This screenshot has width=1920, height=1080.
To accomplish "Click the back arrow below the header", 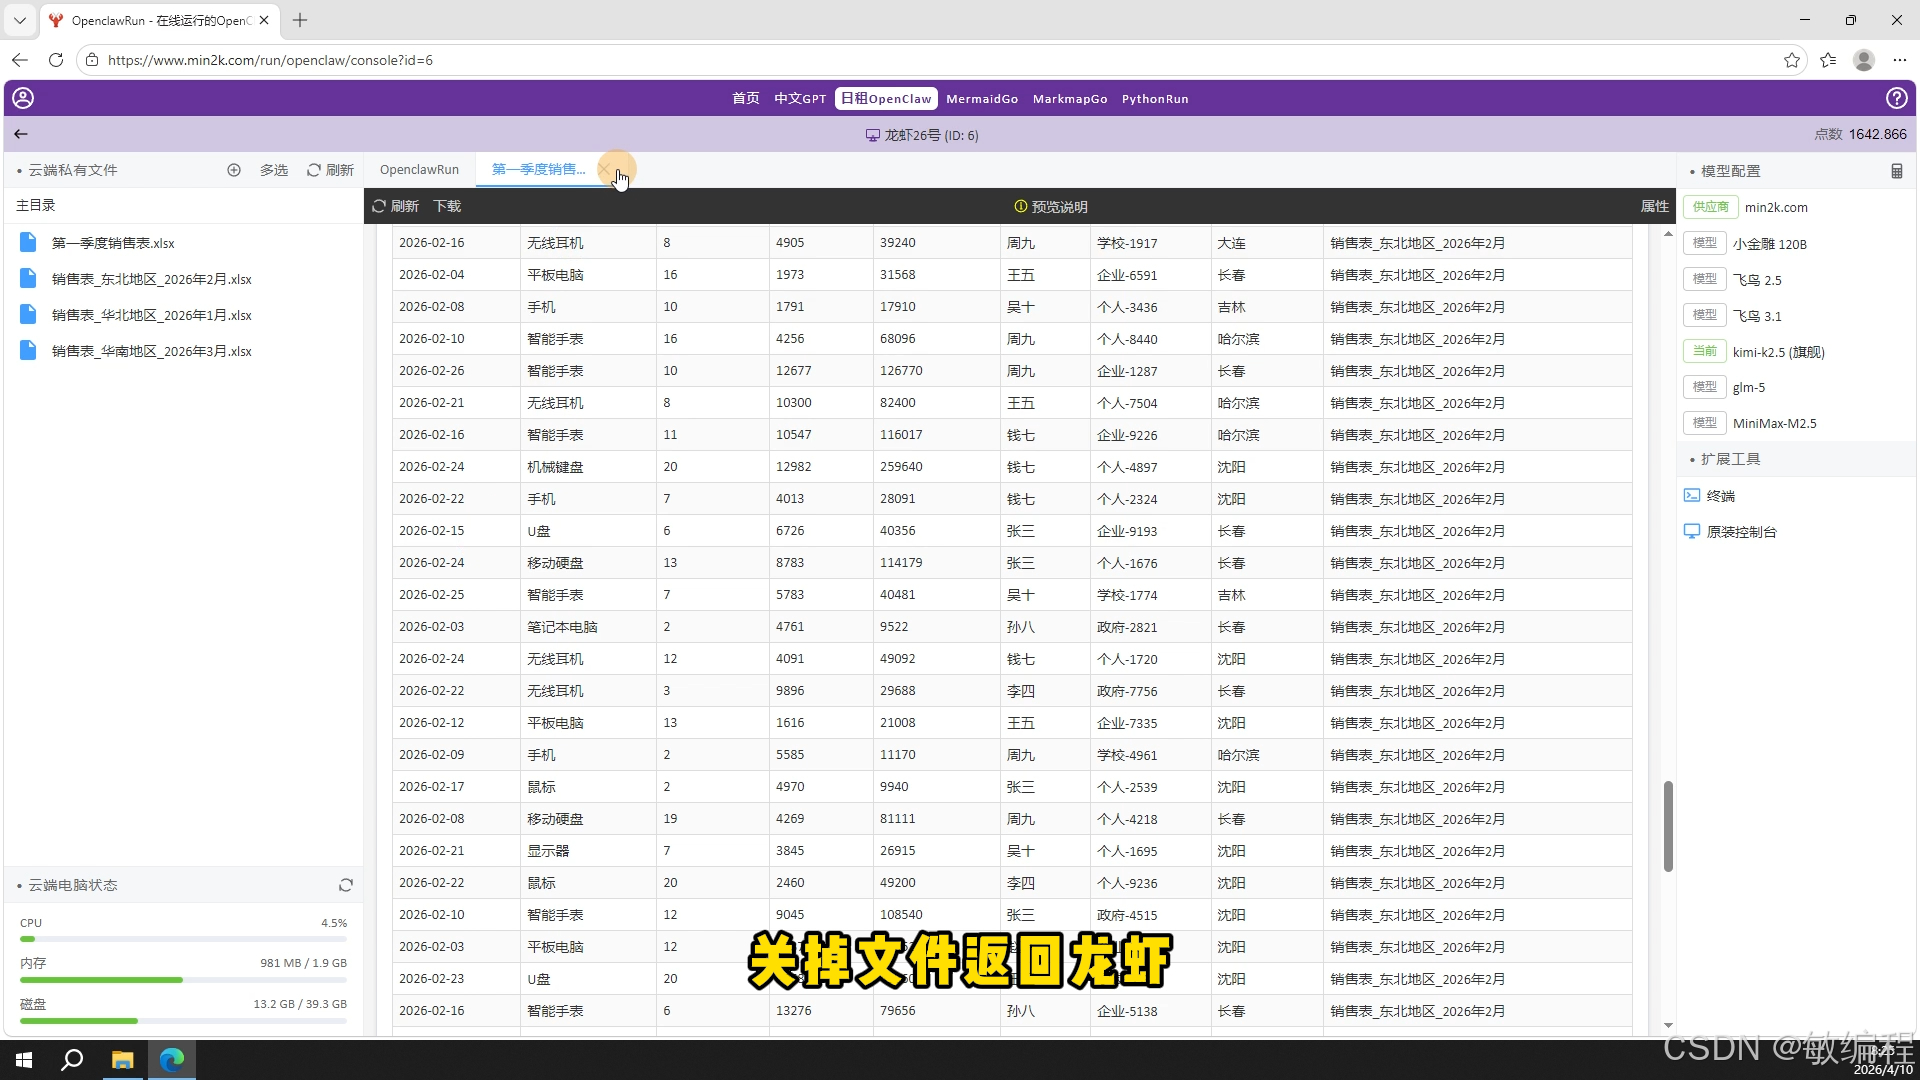I will point(21,134).
